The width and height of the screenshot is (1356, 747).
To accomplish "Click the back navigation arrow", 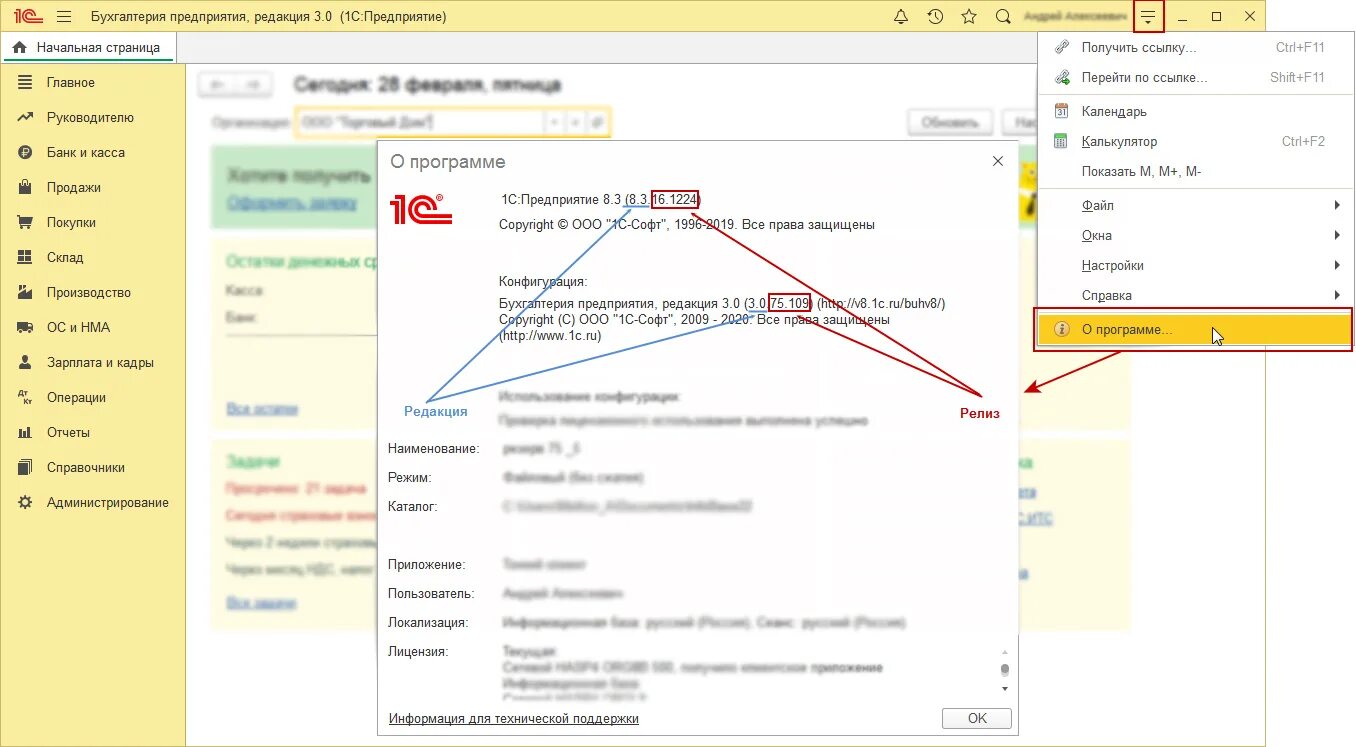I will (217, 86).
